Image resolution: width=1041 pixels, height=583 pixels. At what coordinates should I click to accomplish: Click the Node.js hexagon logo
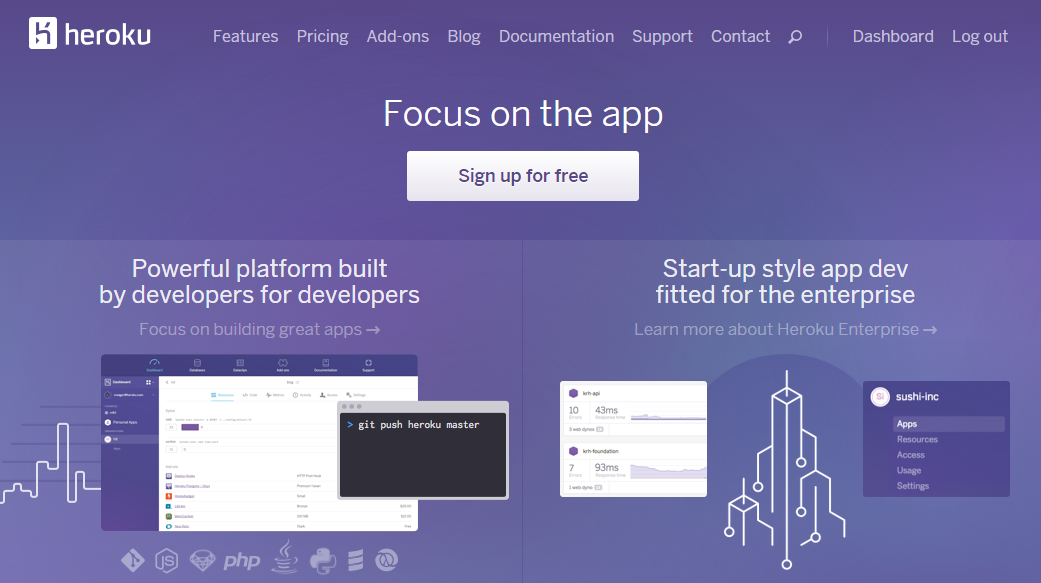[167, 561]
